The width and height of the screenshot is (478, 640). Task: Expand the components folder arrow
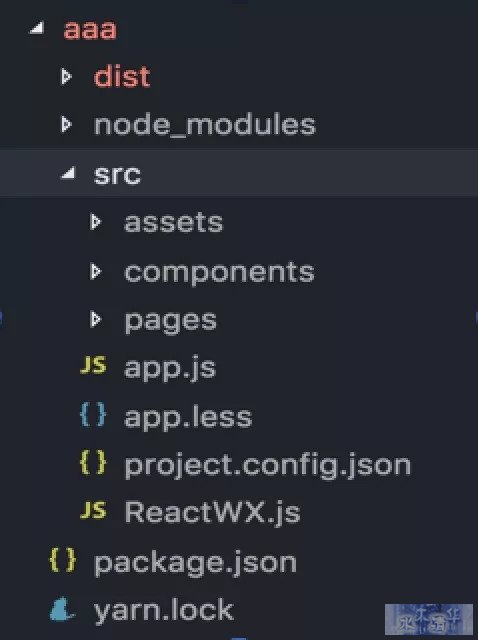(x=96, y=271)
